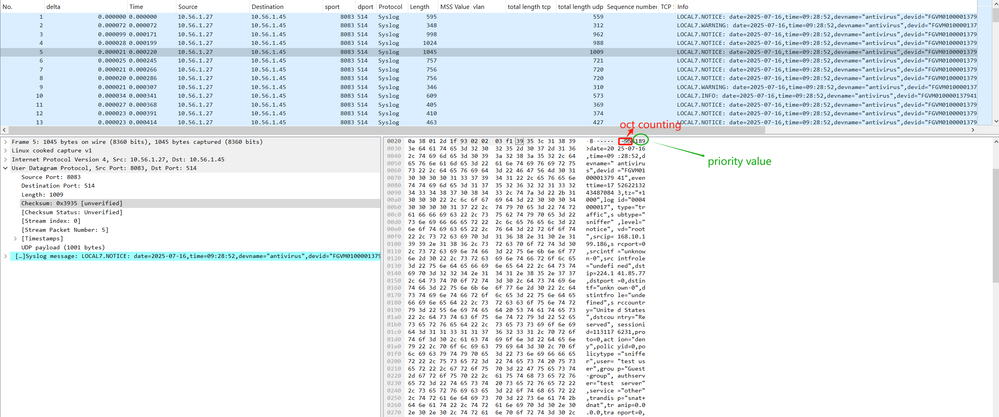The width and height of the screenshot is (999, 417).
Task: Sort by the Source column header
Action: point(213,6)
